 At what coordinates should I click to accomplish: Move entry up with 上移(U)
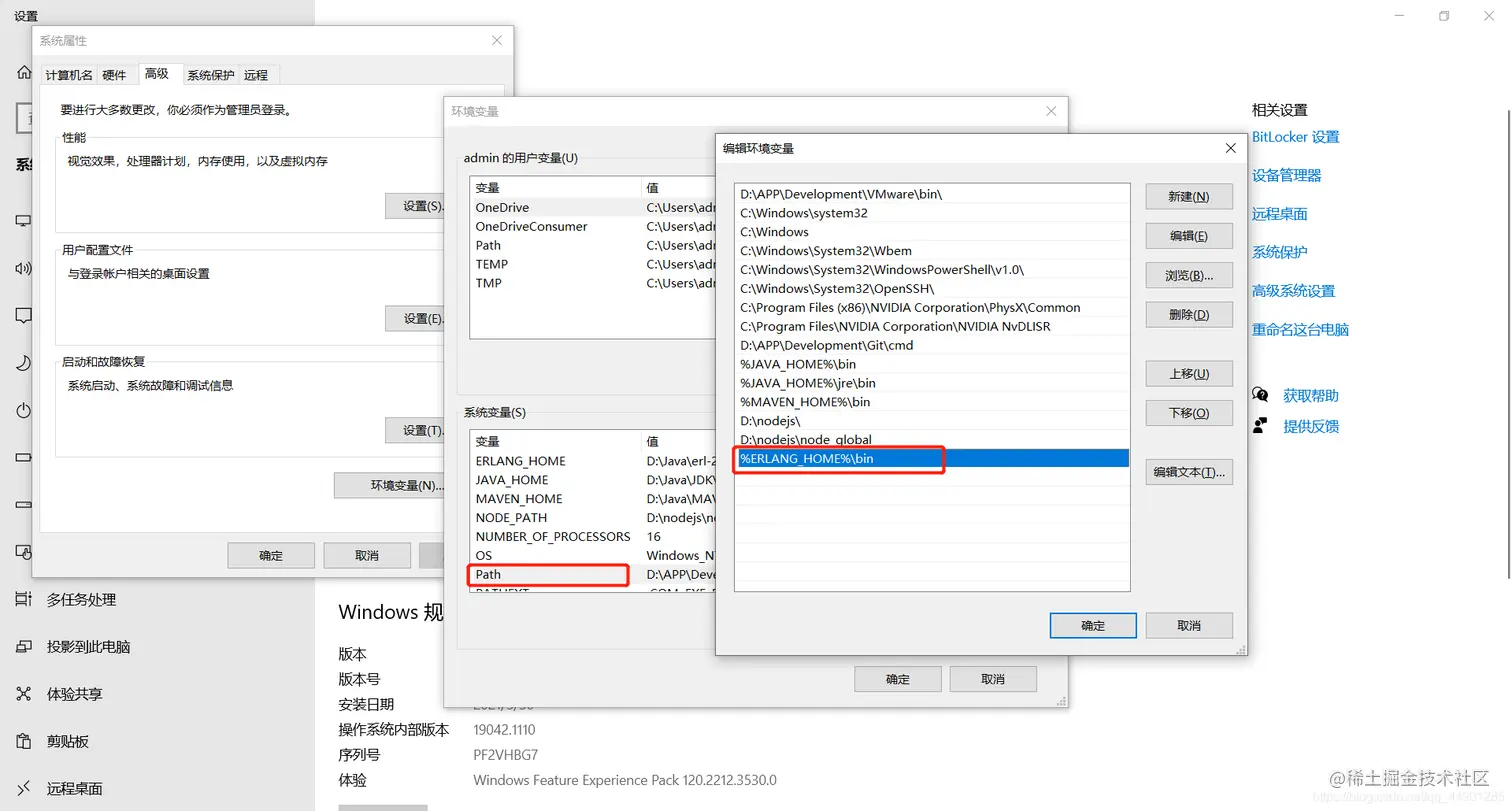pos(1188,373)
